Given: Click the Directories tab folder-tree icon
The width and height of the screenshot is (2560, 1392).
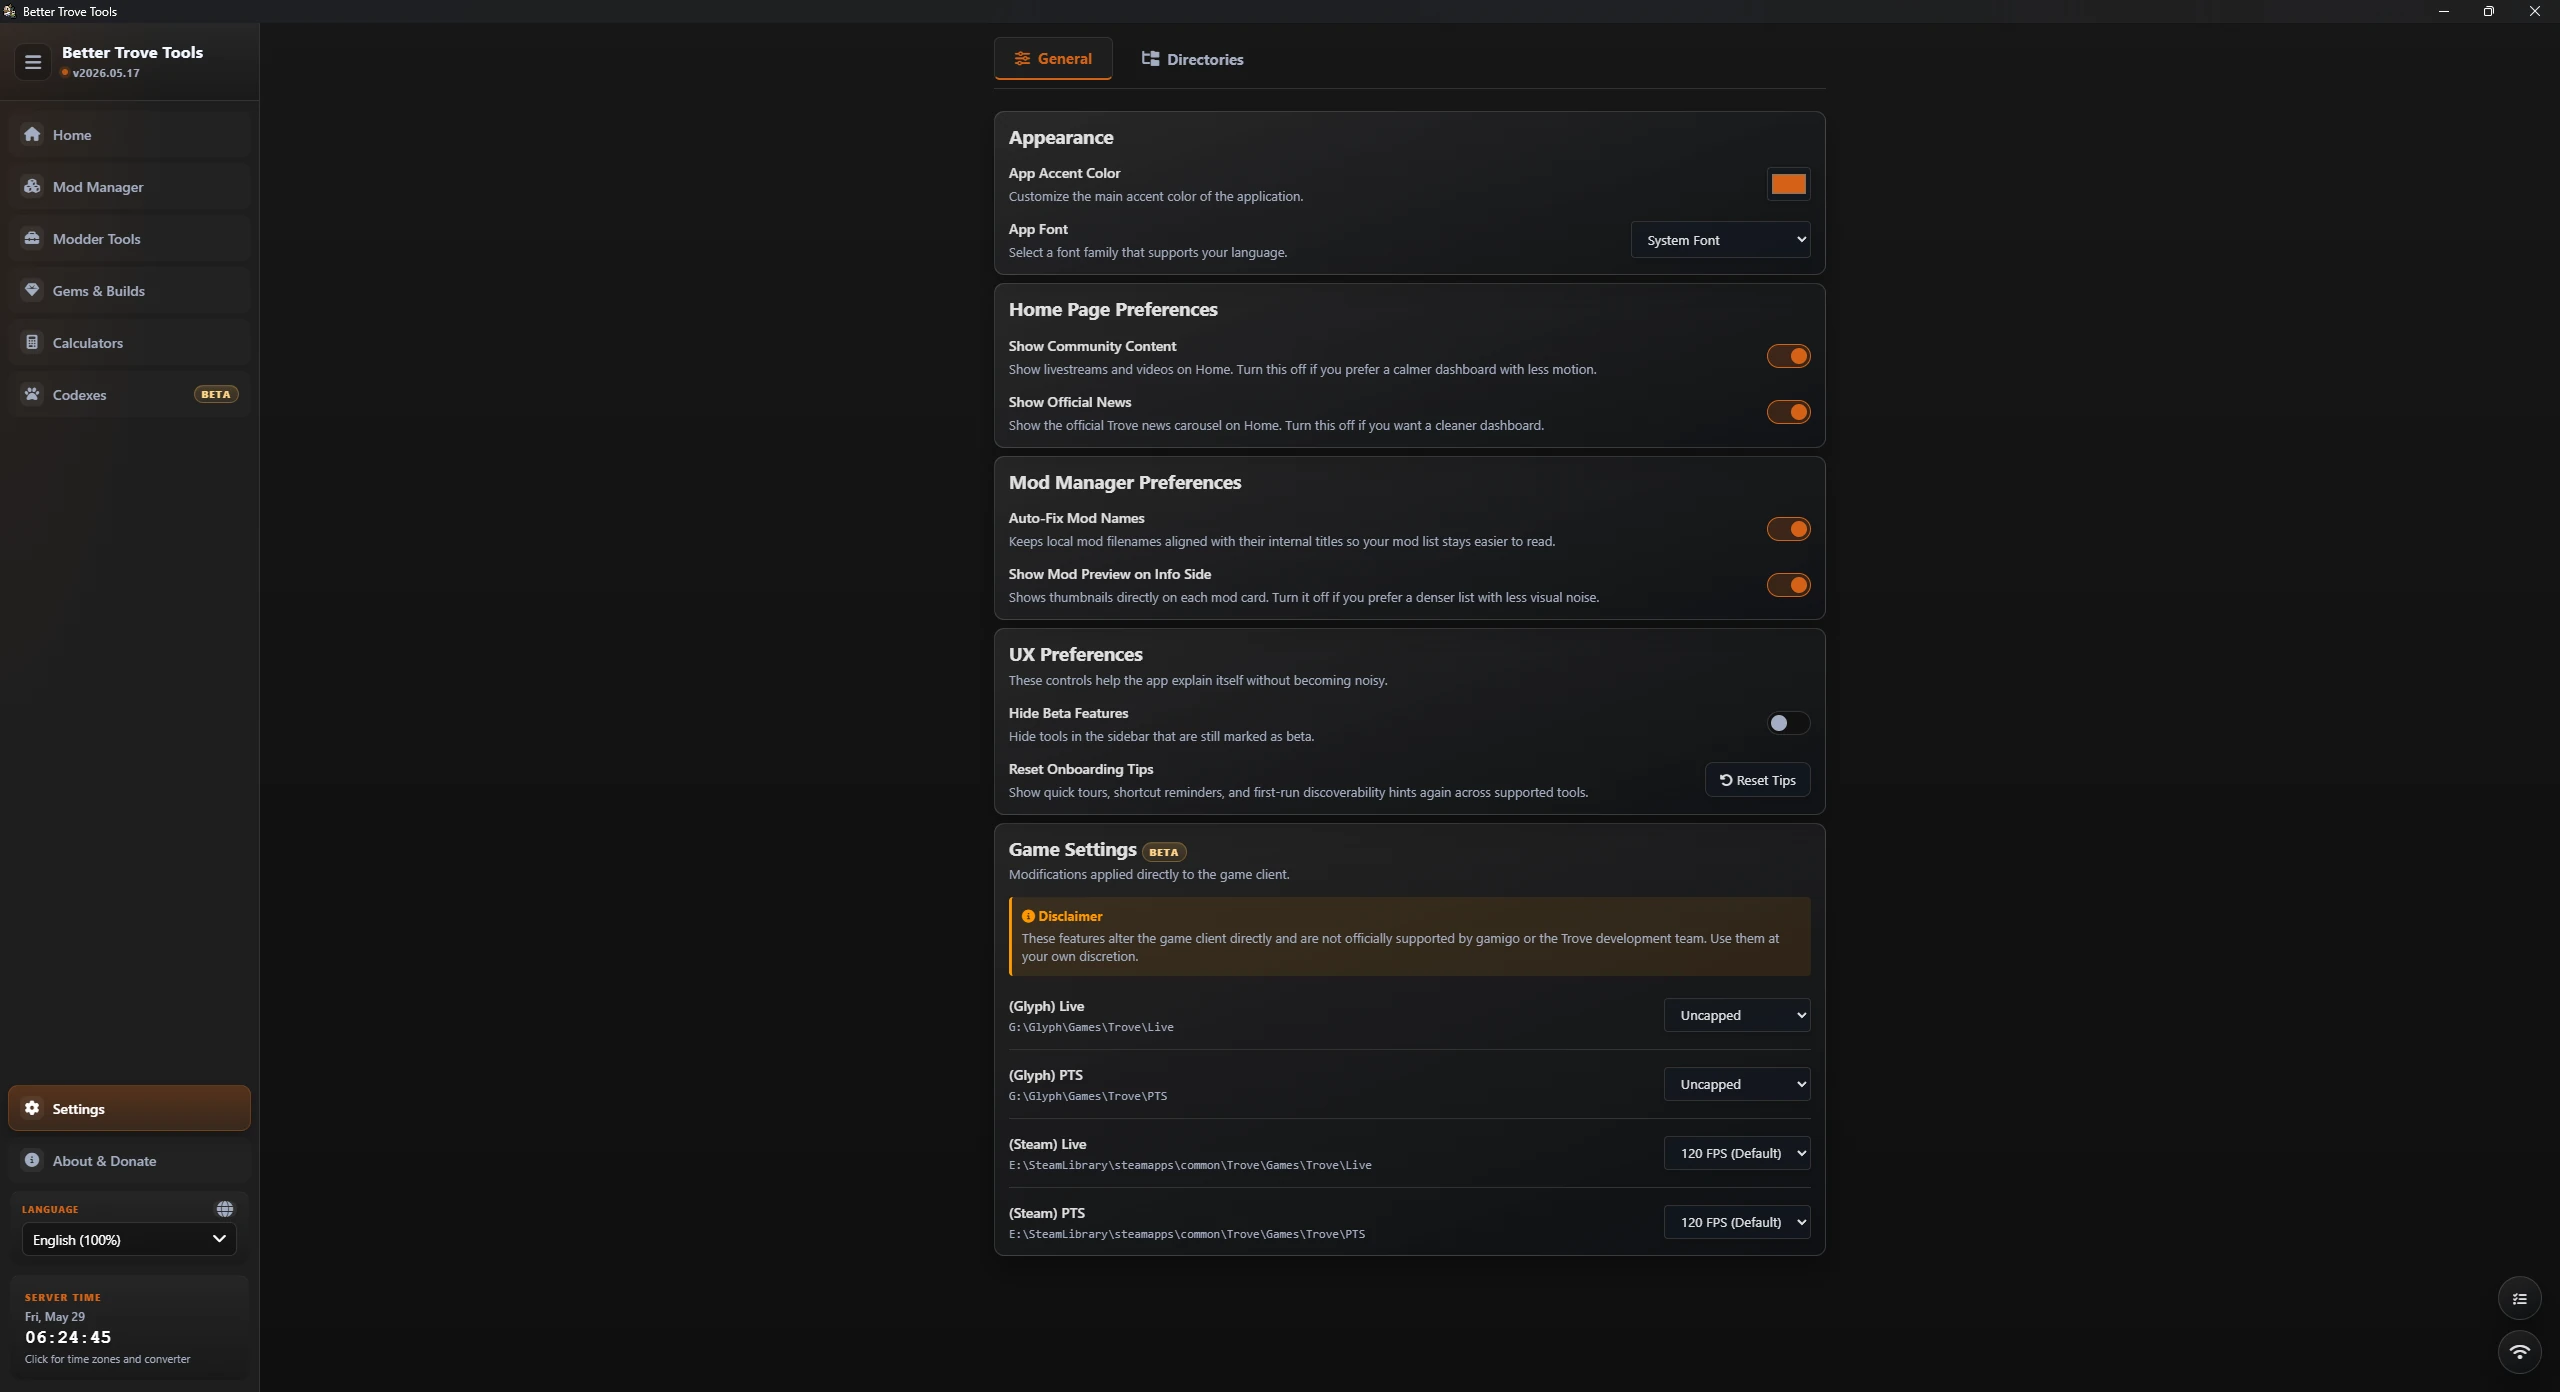Looking at the screenshot, I should (x=1150, y=59).
